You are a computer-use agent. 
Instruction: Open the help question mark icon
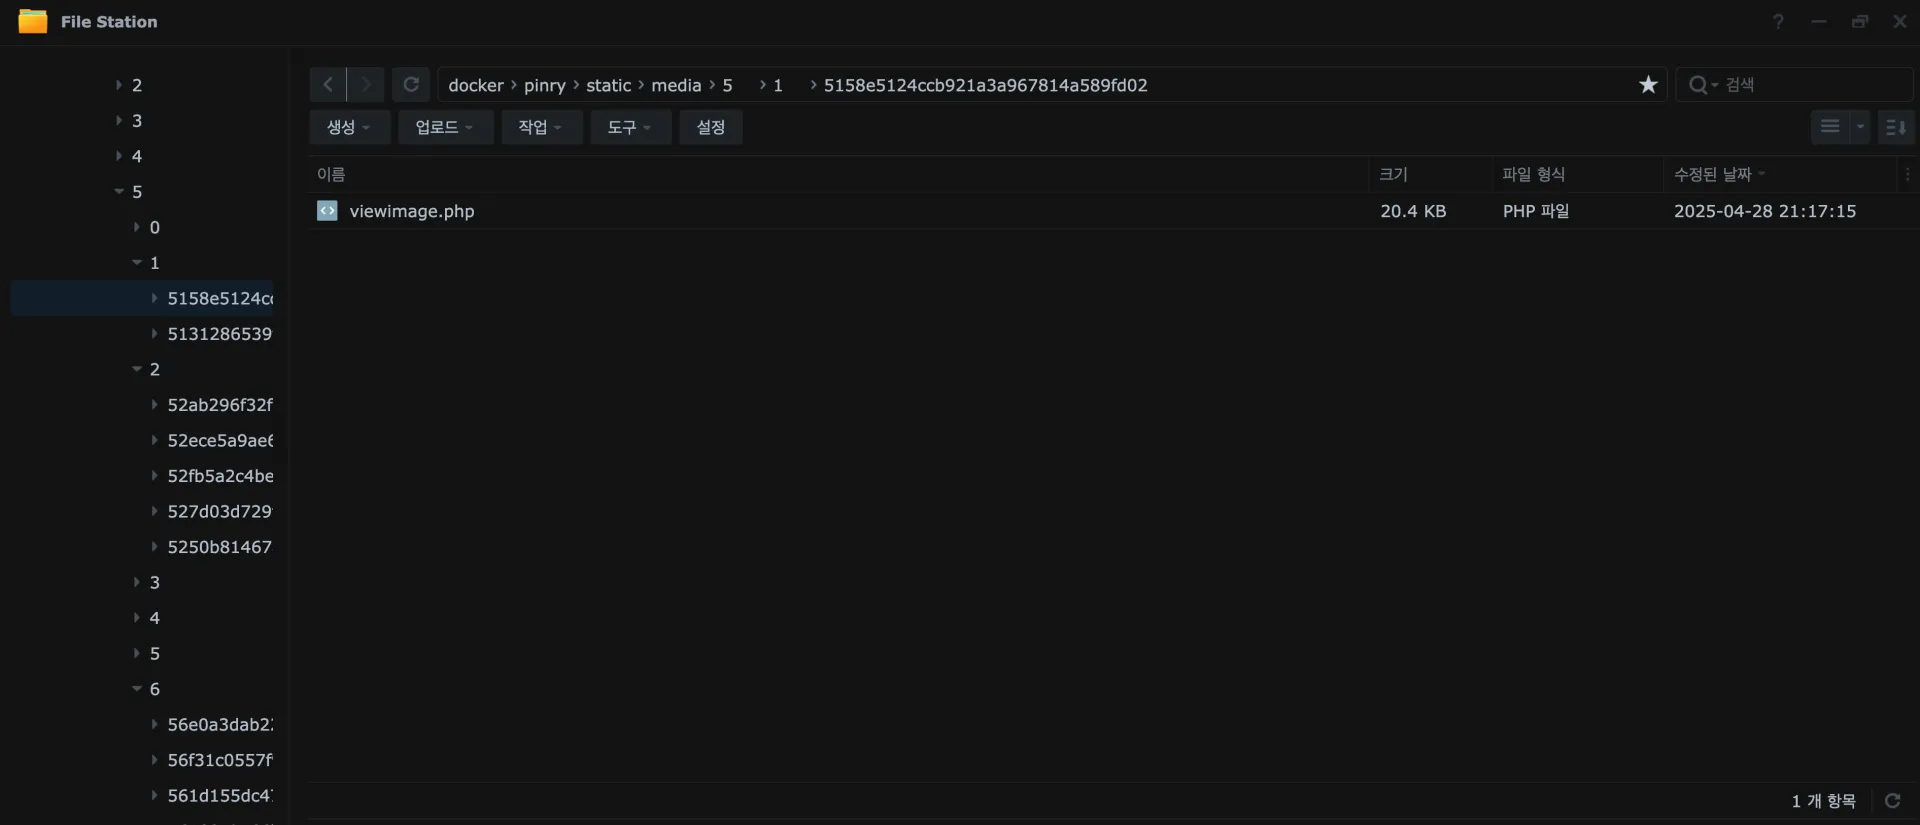[x=1778, y=21]
